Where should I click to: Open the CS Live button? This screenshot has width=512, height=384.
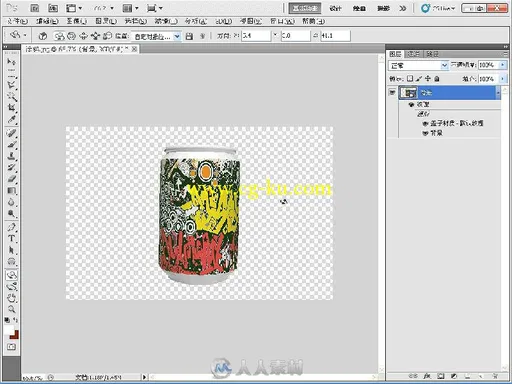pos(438,8)
